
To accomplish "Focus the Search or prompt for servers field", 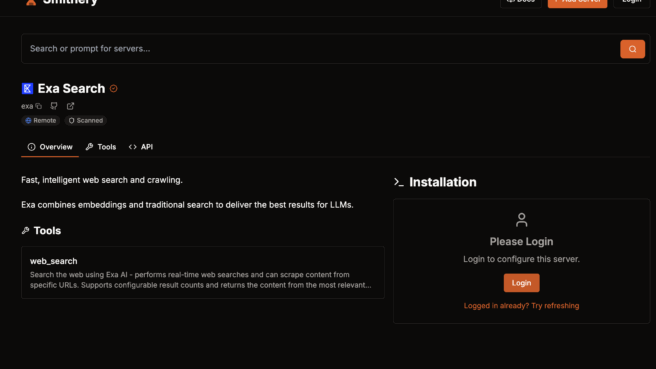I will pos(320,49).
